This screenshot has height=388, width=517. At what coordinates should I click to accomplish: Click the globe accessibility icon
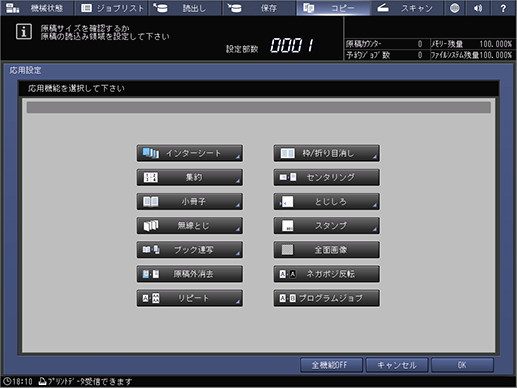[x=454, y=8]
